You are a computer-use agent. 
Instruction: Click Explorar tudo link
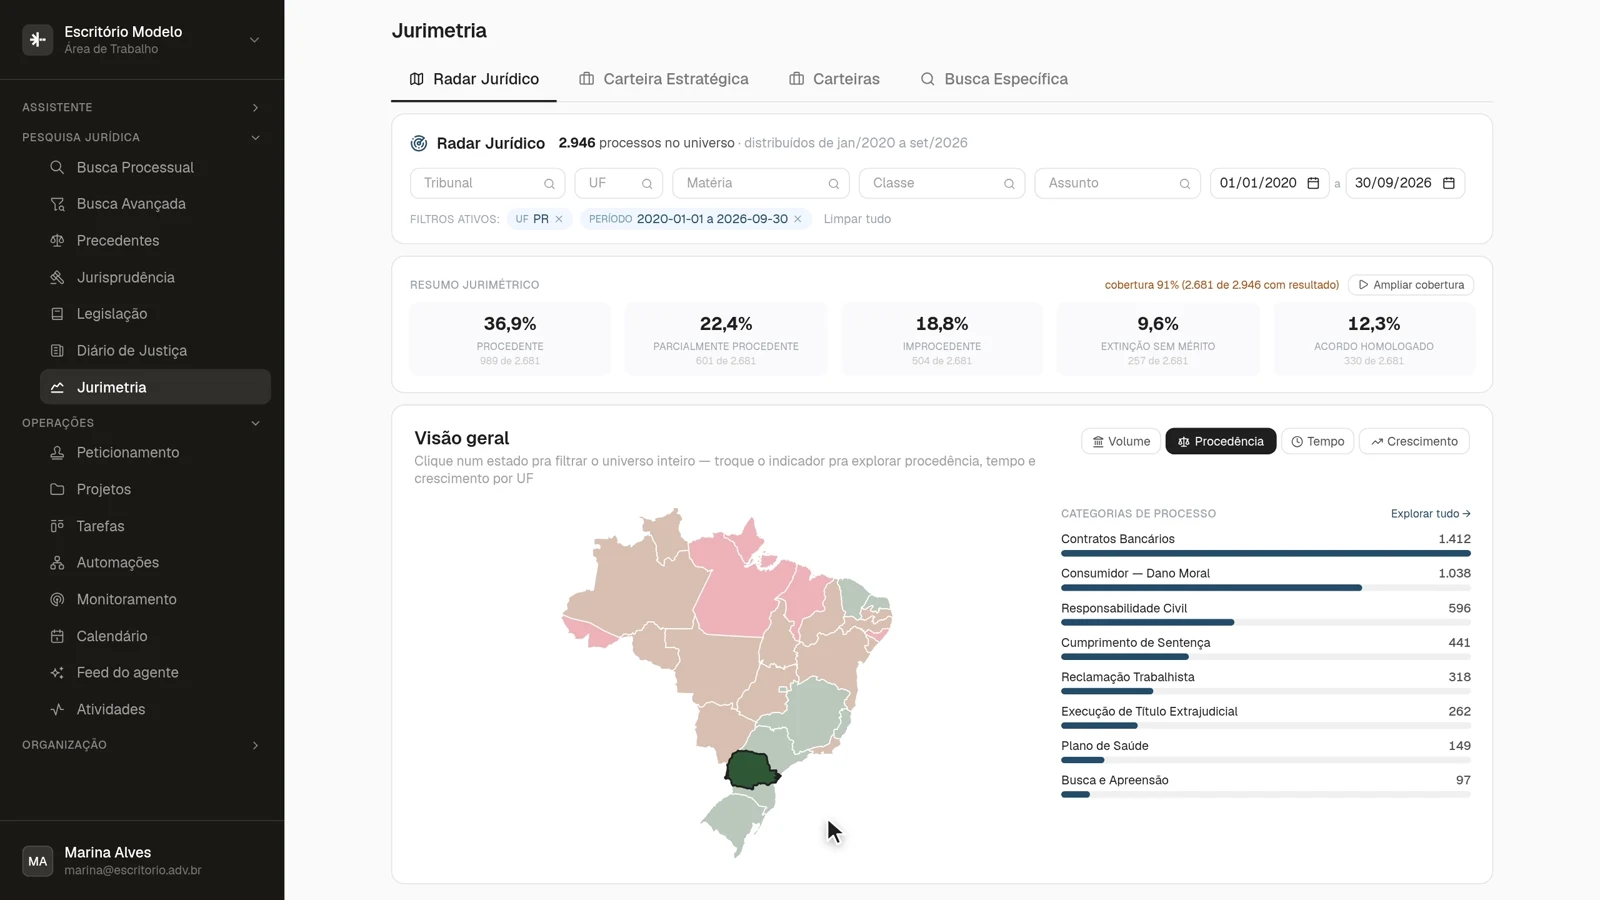pyautogui.click(x=1431, y=514)
